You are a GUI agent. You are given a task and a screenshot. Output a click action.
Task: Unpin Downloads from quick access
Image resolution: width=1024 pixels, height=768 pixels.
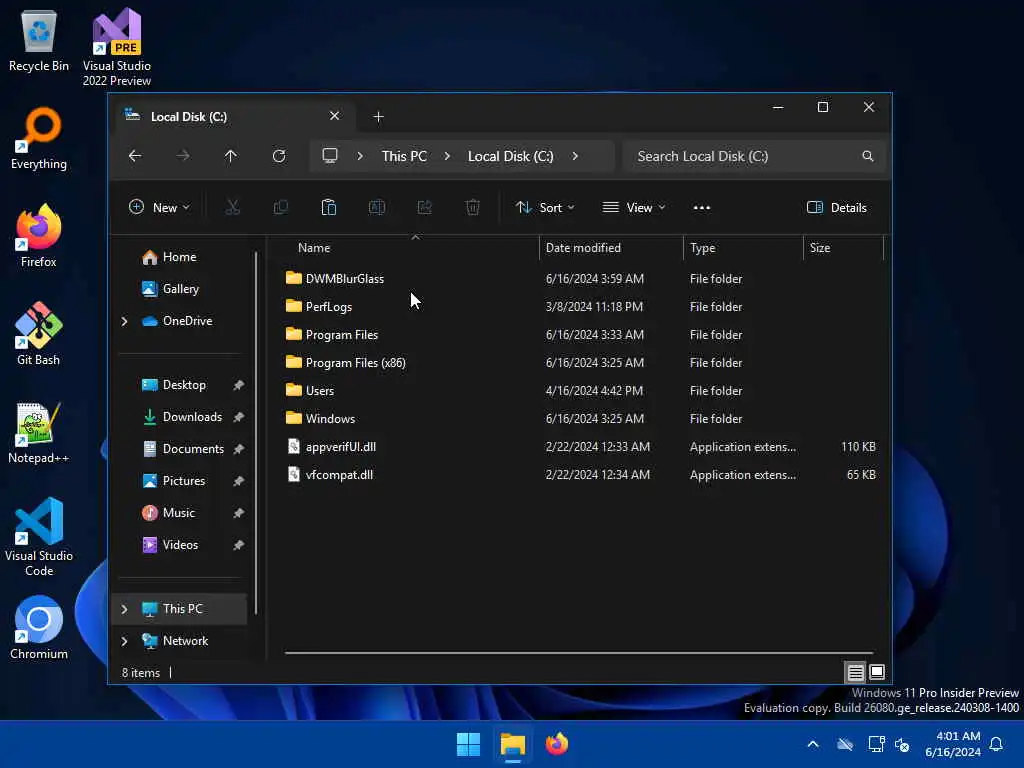(x=238, y=417)
